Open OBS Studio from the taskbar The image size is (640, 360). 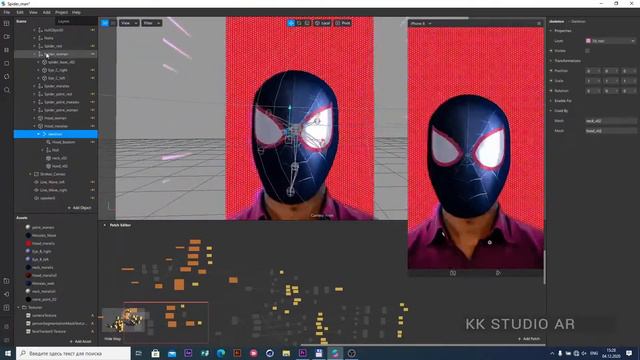click(x=351, y=353)
